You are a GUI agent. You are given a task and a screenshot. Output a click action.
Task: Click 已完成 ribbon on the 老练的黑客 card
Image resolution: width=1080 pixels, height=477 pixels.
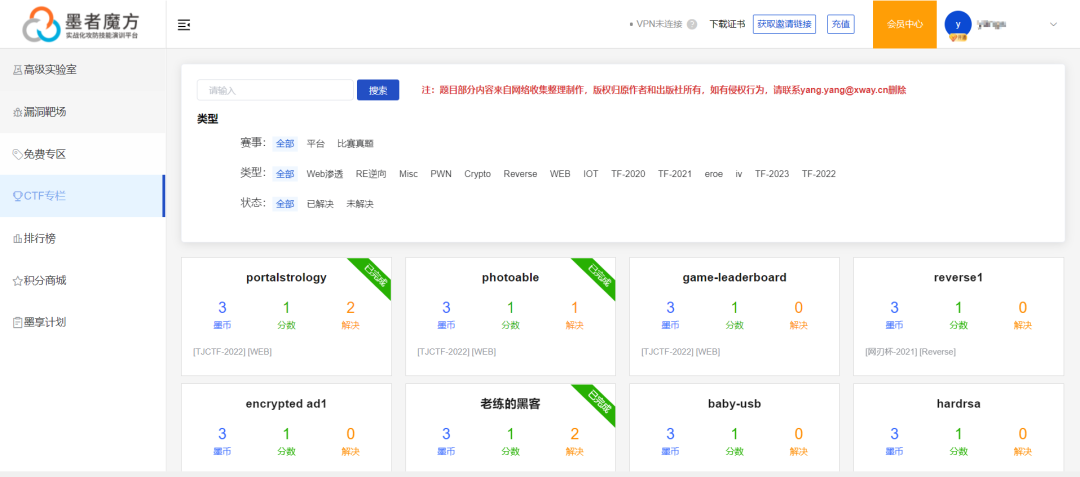[x=599, y=400]
